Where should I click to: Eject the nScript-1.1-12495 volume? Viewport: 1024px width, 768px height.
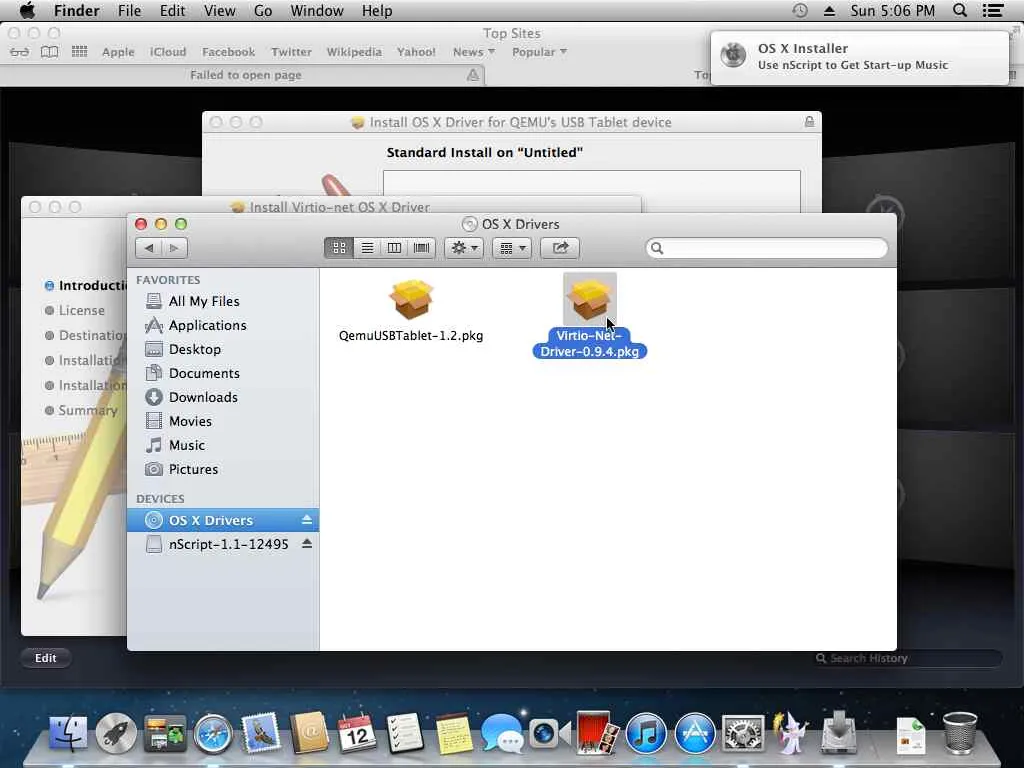pos(307,543)
